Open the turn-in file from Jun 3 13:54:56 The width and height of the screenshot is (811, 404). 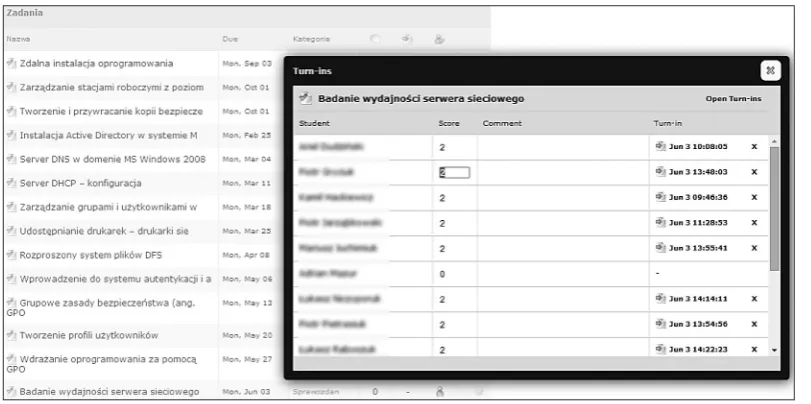coord(660,324)
